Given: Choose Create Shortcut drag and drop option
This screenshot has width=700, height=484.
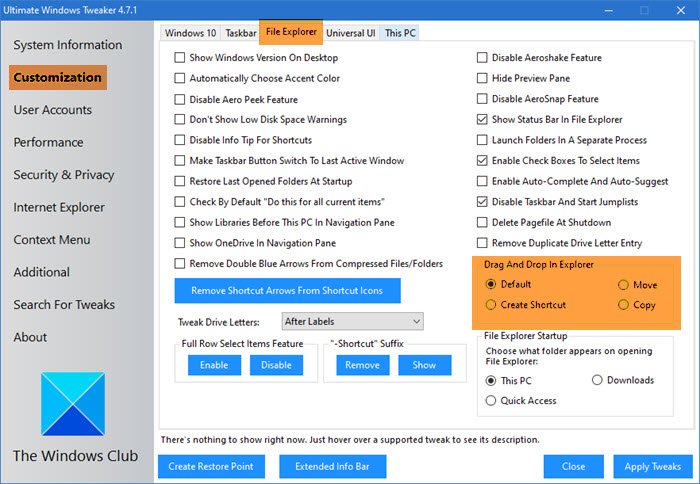Looking at the screenshot, I should coord(491,305).
